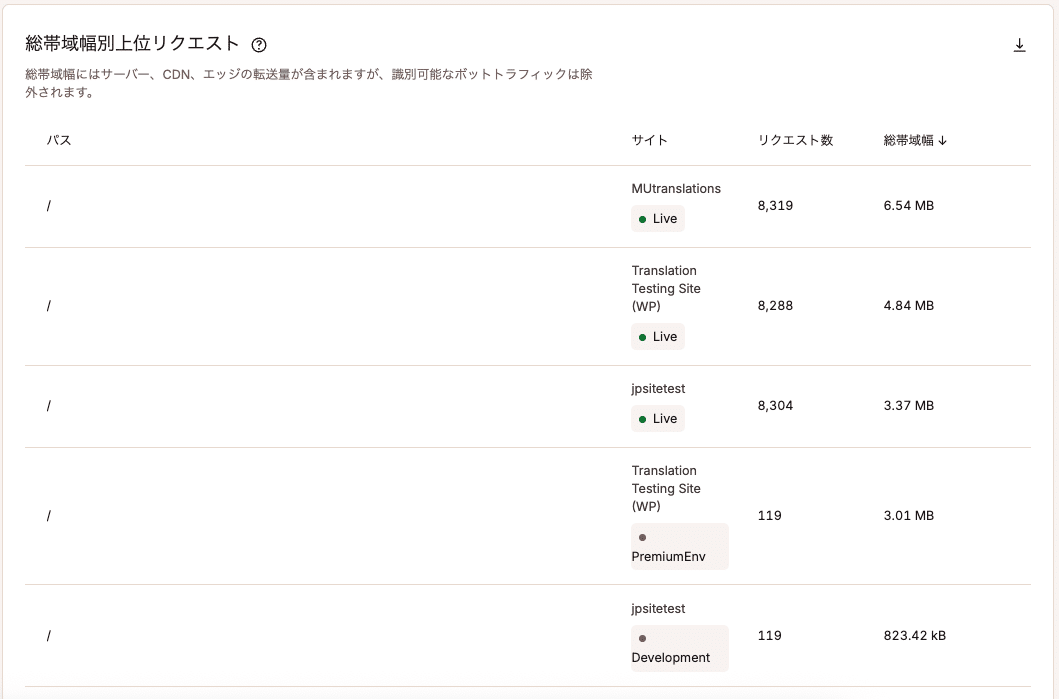Screen dimensions: 1059x699
Task: Toggle the PremiumEnv environment badge
Action: tap(679, 546)
